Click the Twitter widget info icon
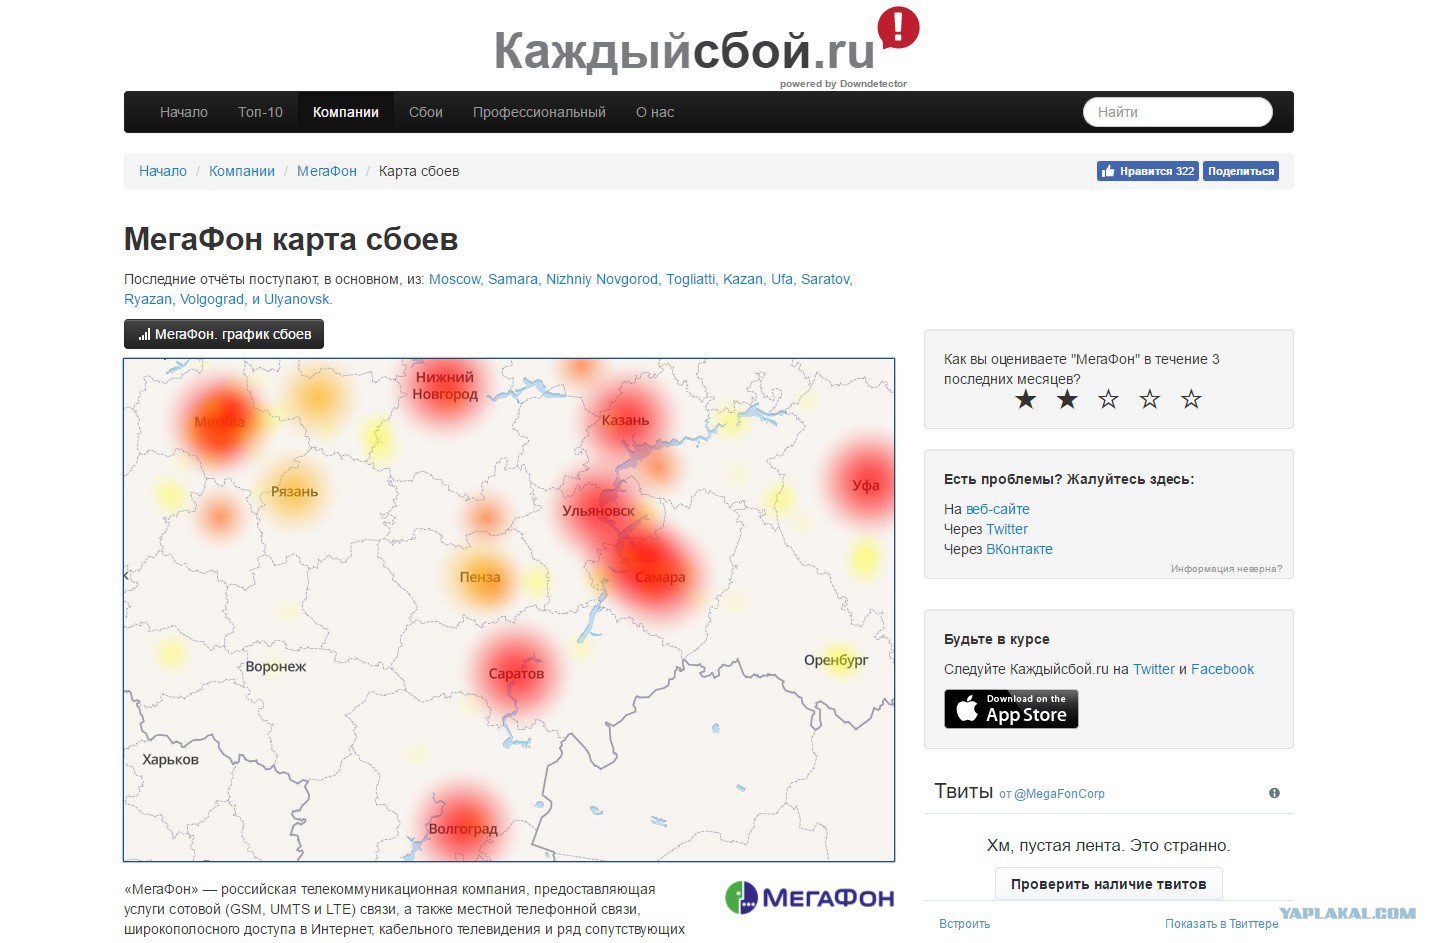 [x=1274, y=793]
